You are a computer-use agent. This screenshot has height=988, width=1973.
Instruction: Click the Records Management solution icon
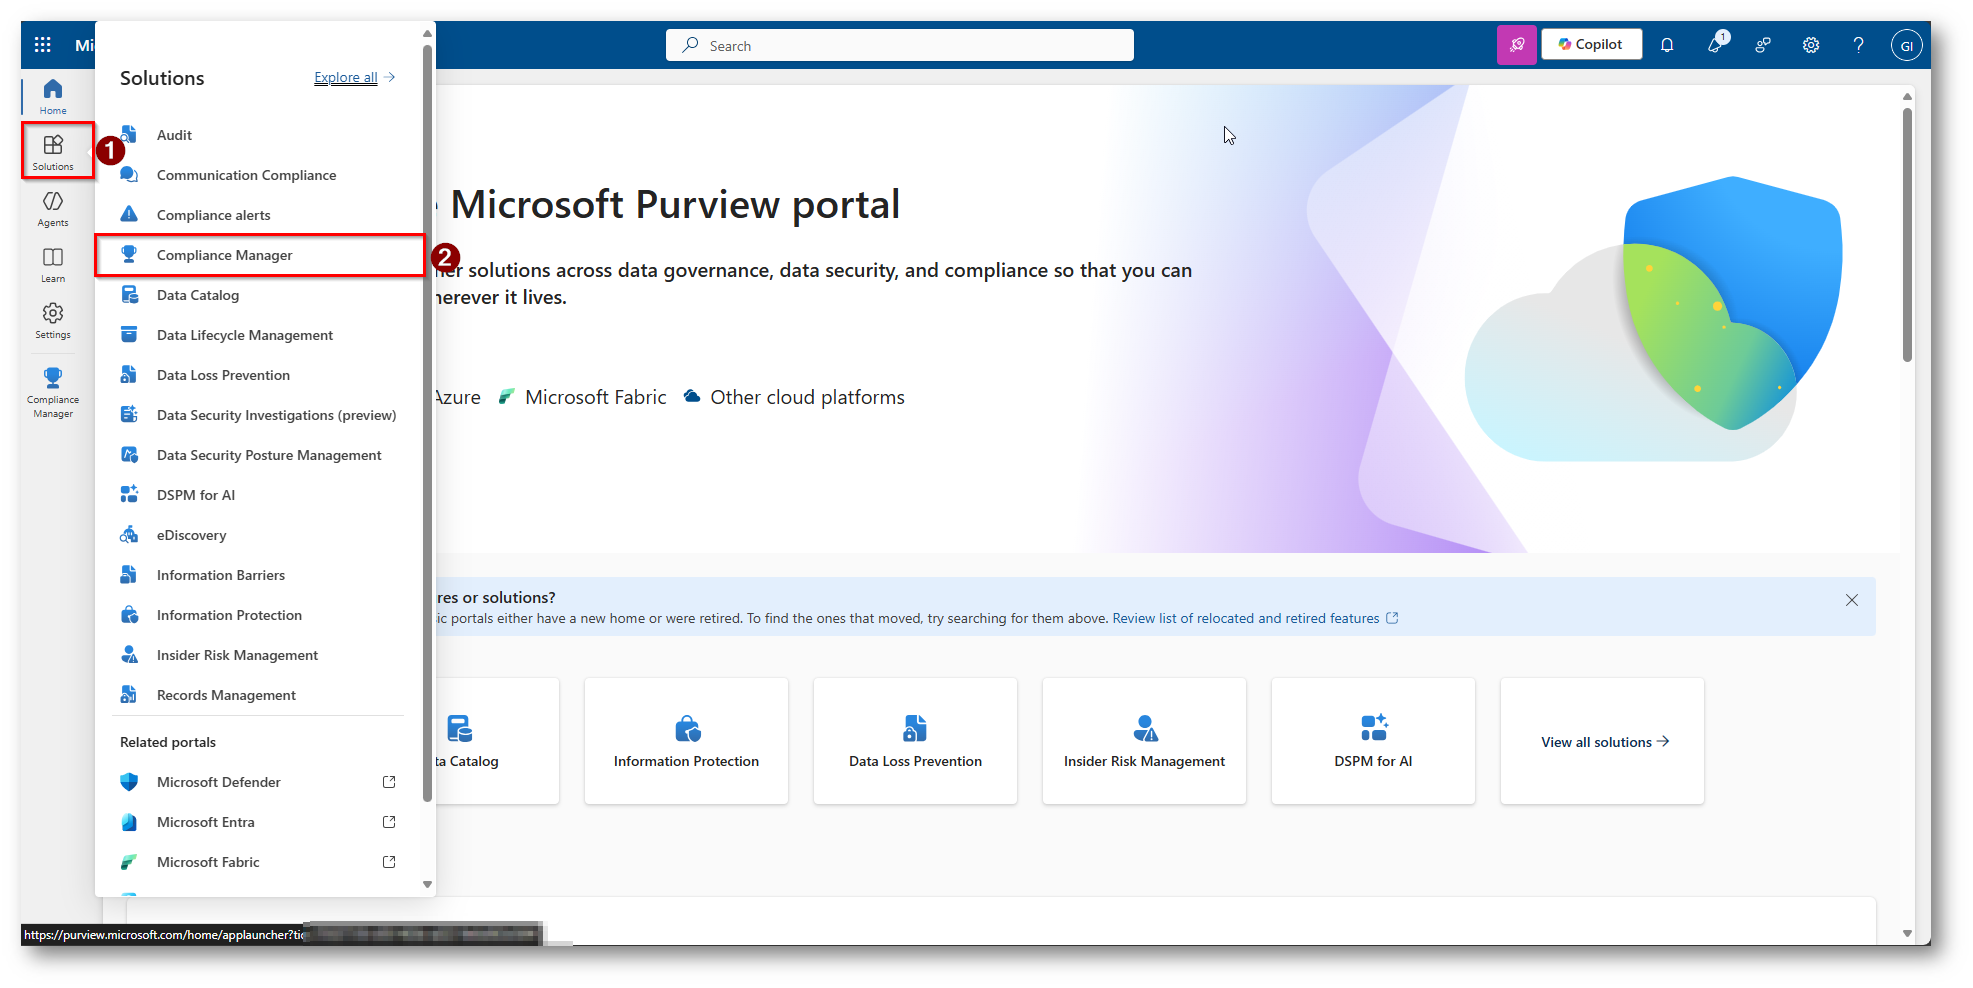point(129,695)
